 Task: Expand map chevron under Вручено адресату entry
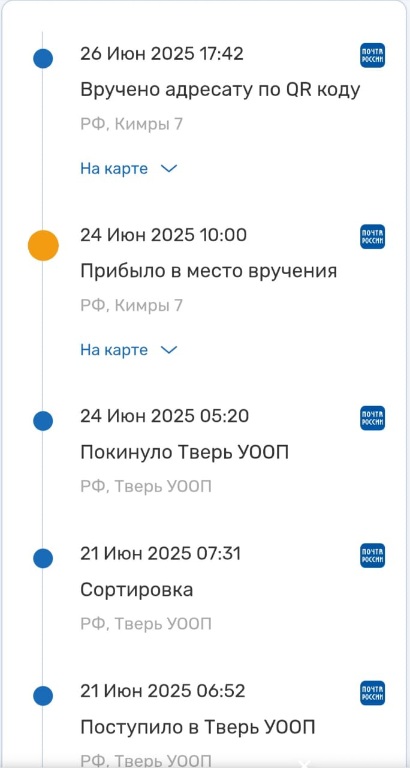pyautogui.click(x=169, y=169)
